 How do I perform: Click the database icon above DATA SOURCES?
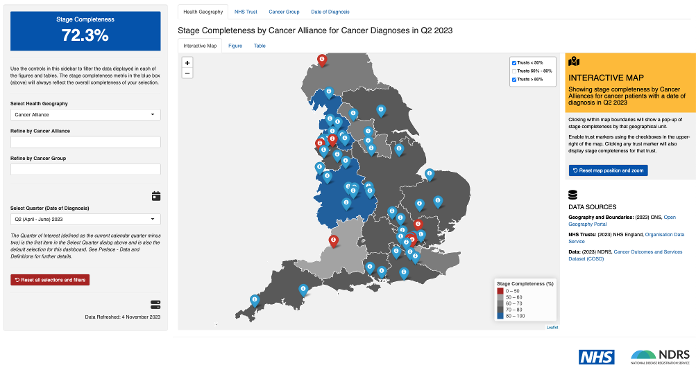click(x=573, y=195)
